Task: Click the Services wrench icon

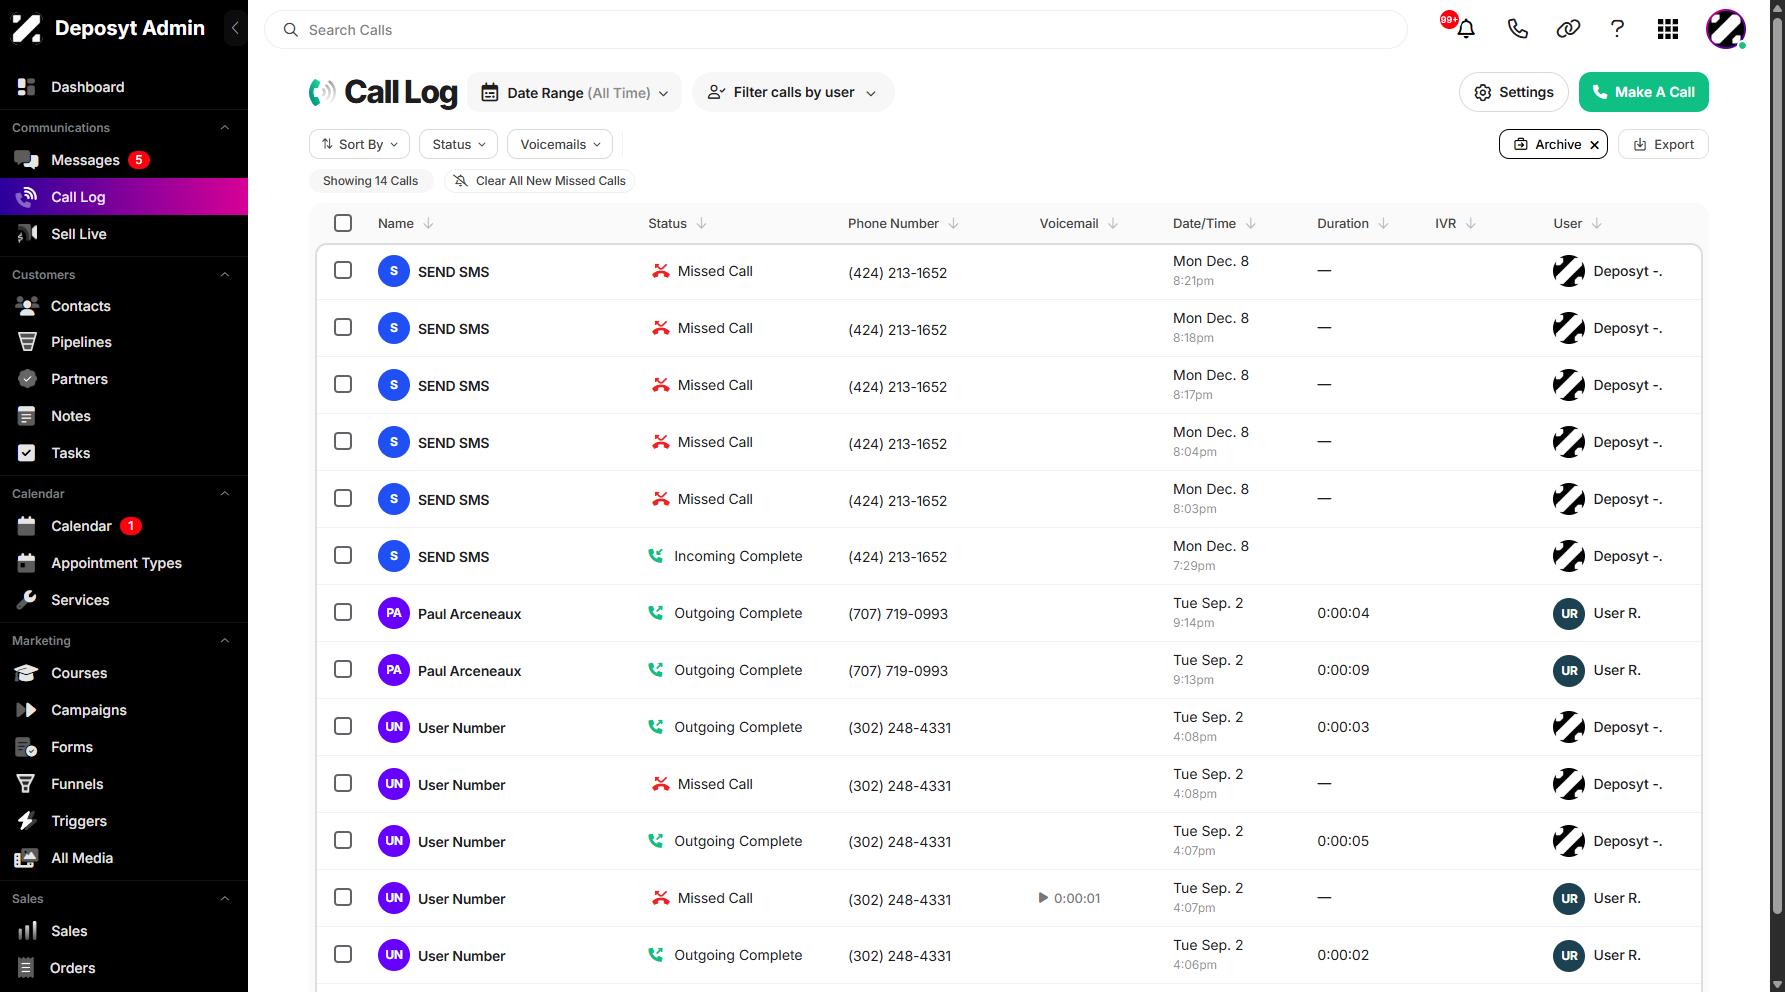Action: (x=27, y=600)
